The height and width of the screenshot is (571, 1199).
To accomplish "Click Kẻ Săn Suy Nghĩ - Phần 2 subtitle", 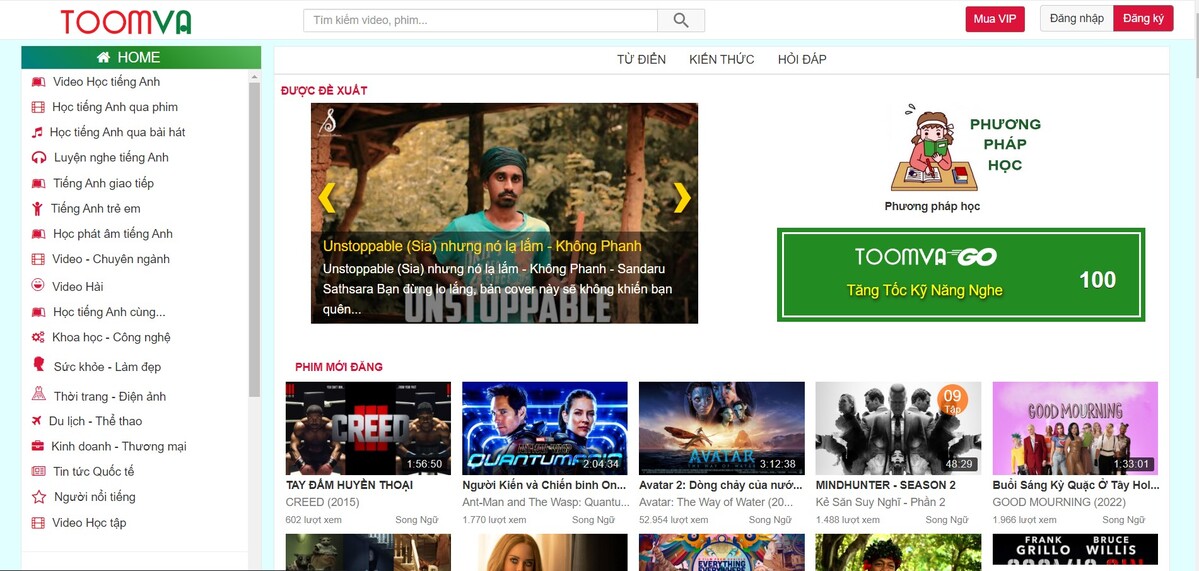I will coord(881,502).
